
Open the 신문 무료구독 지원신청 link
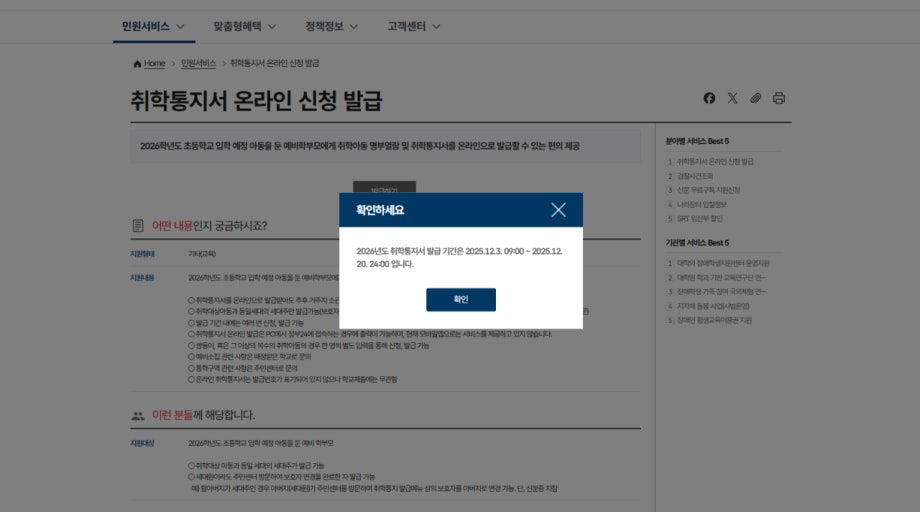[x=708, y=190]
